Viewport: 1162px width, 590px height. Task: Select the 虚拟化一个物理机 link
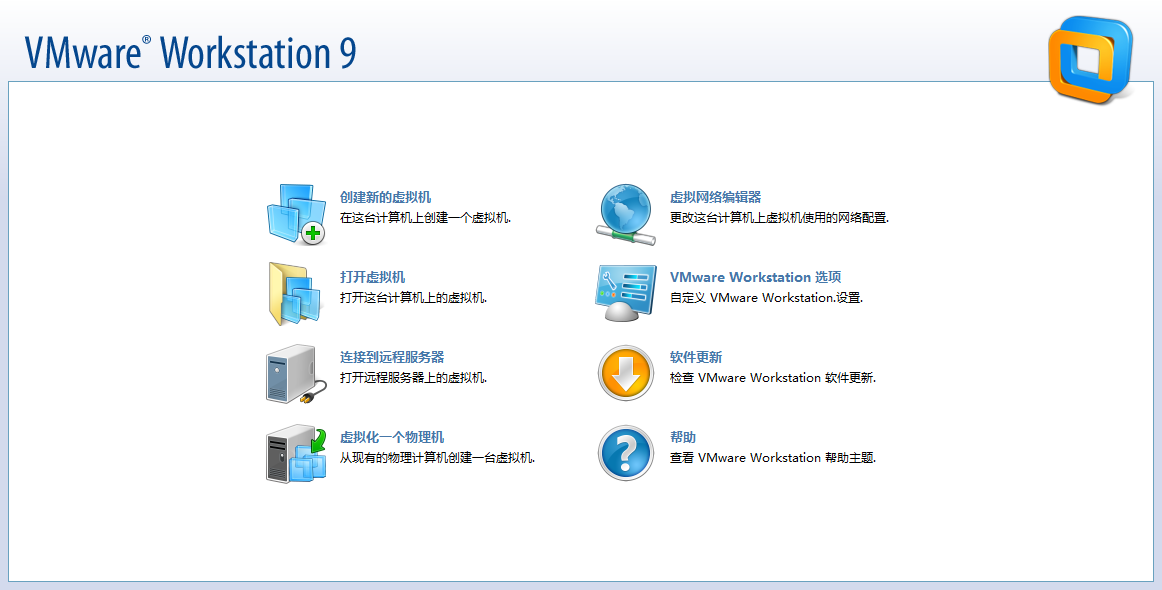392,437
